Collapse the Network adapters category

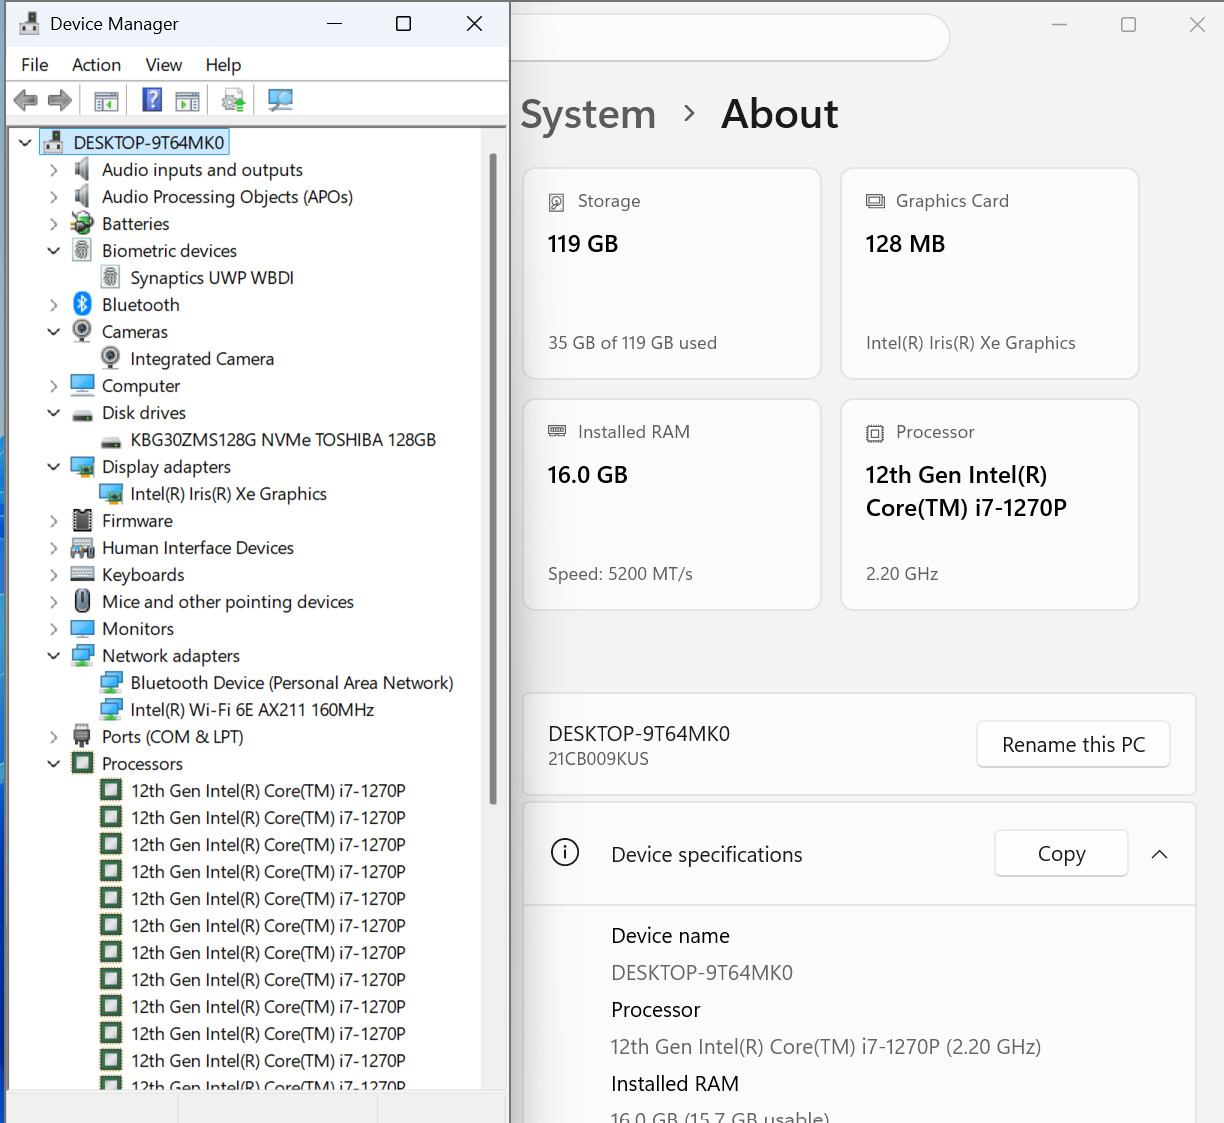54,656
